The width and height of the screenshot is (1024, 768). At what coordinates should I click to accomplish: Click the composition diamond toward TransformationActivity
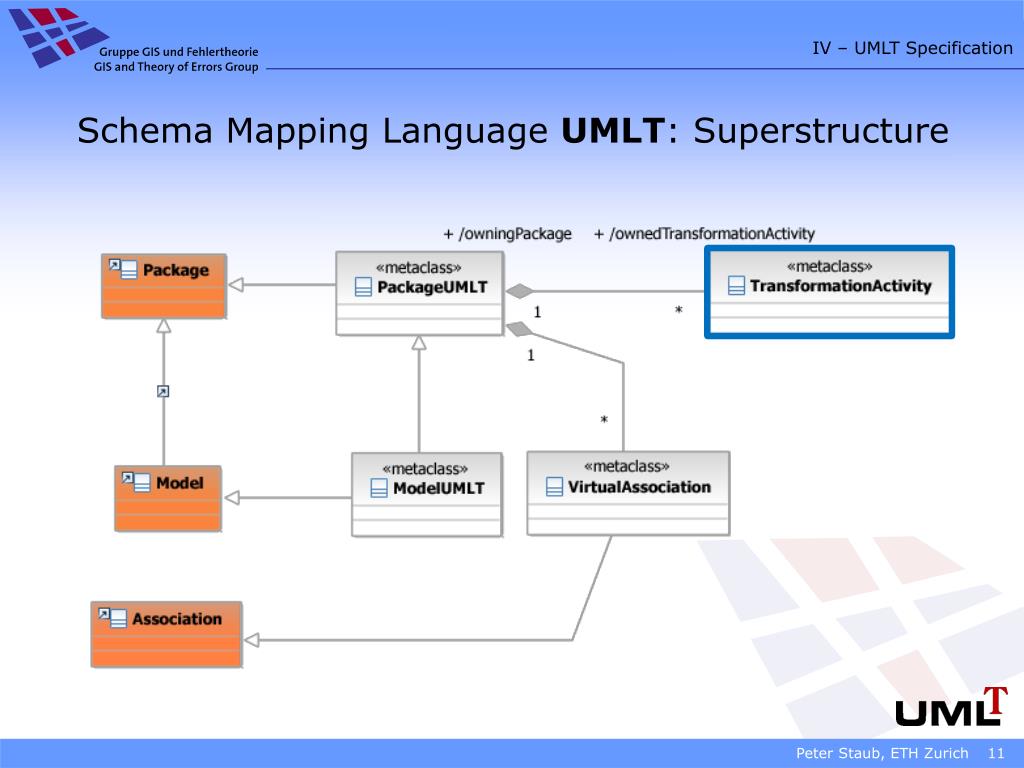click(x=520, y=291)
